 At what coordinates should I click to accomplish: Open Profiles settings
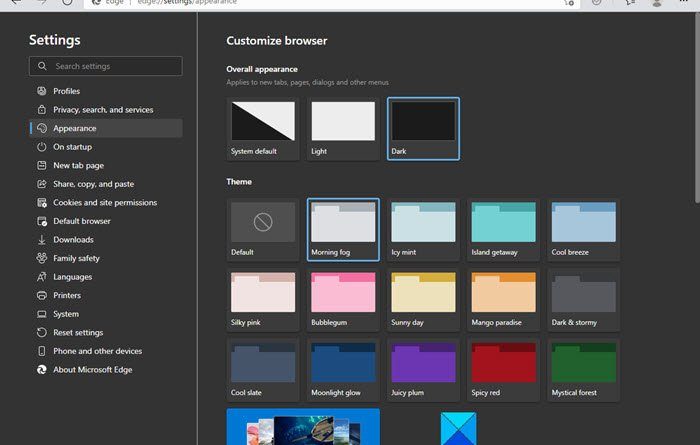pos(106,91)
